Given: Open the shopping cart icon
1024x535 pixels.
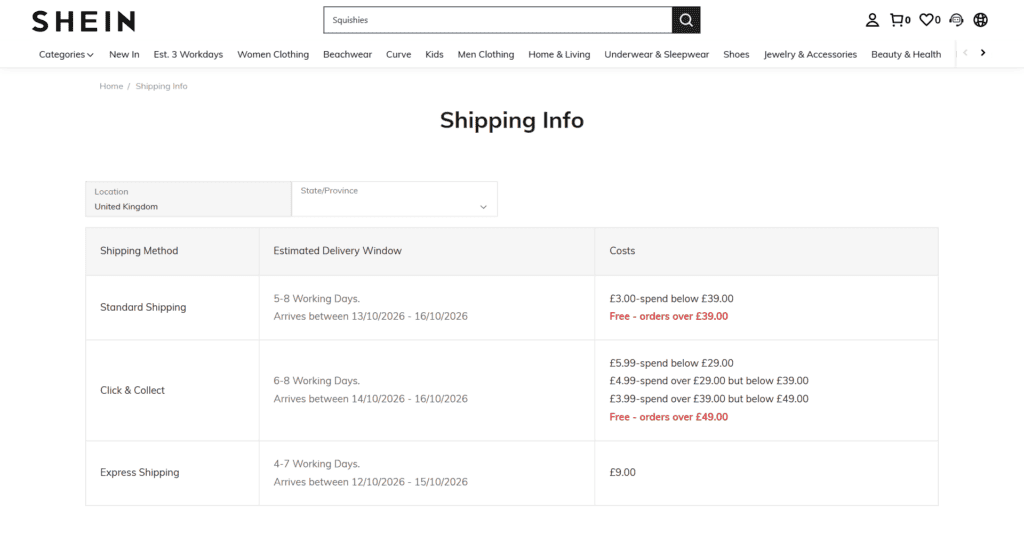Looking at the screenshot, I should (900, 20).
